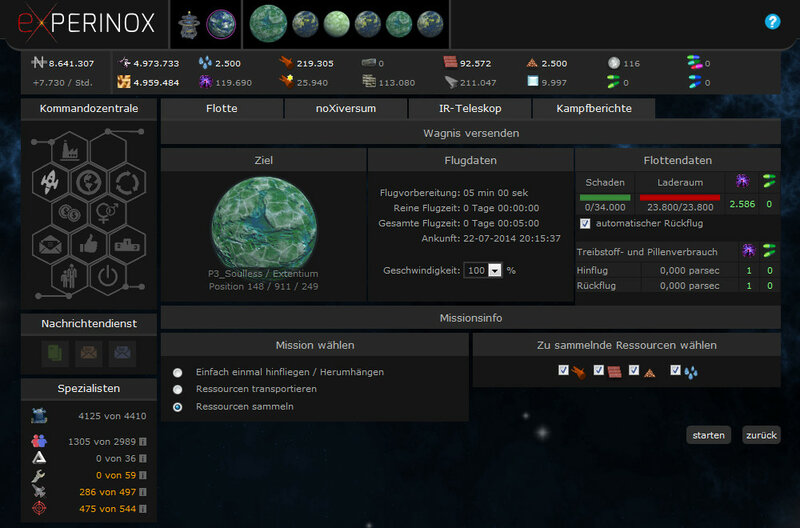Click the arrival time 22-07-2014 20:15:37
The image size is (800, 528).
pyautogui.click(x=512, y=239)
